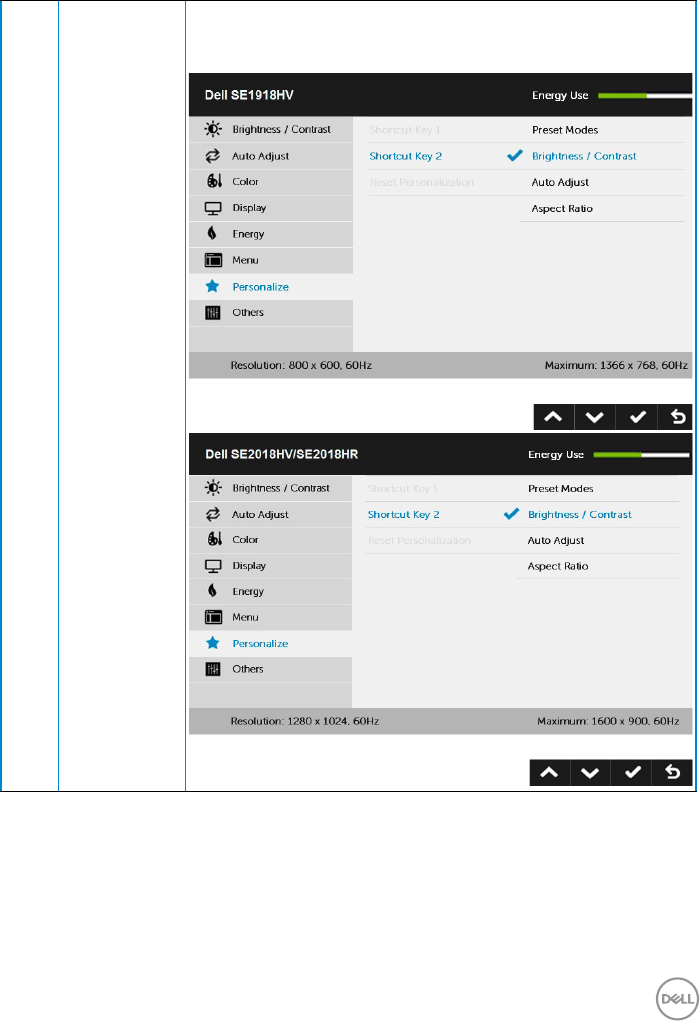The height and width of the screenshot is (1021, 700).
Task: Click the 'Dell SE1918HV' title text
Action: point(249,95)
